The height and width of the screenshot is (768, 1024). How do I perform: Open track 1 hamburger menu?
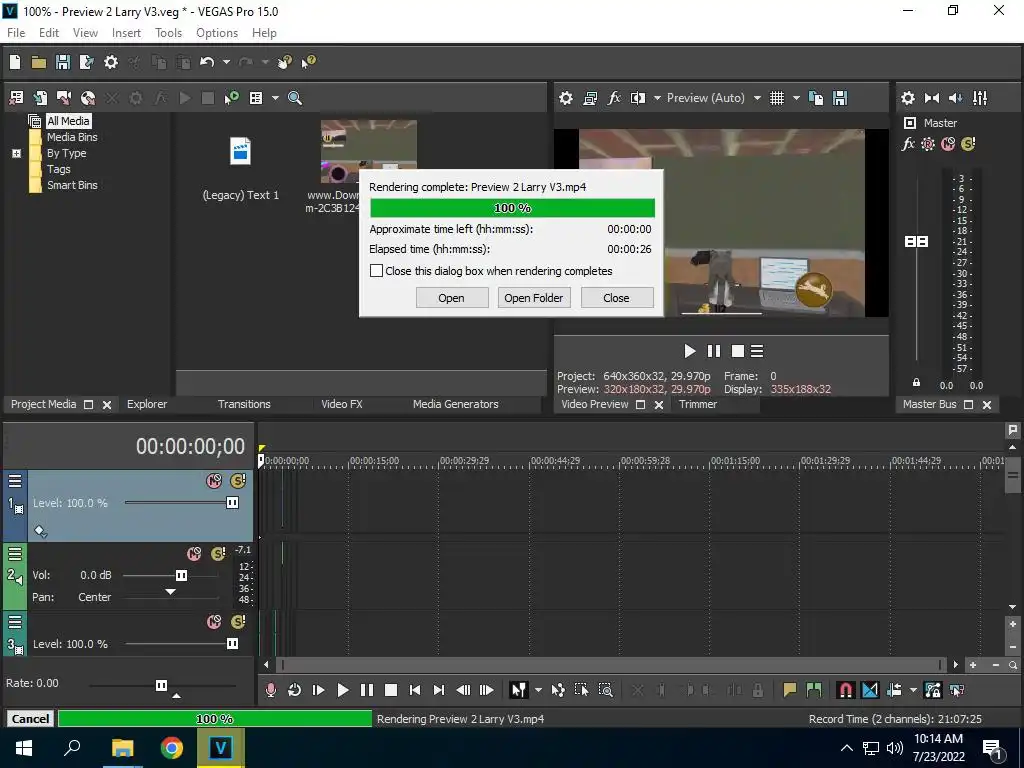[15, 481]
